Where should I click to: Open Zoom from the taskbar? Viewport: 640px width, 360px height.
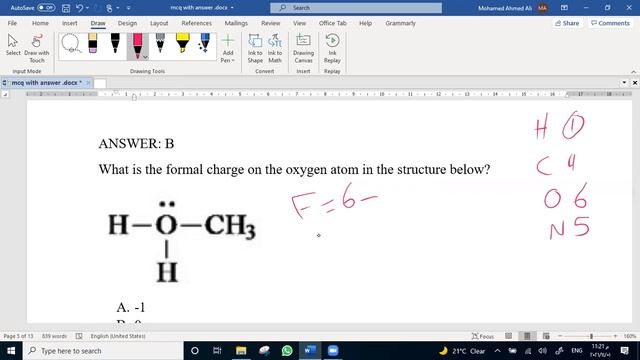point(333,351)
